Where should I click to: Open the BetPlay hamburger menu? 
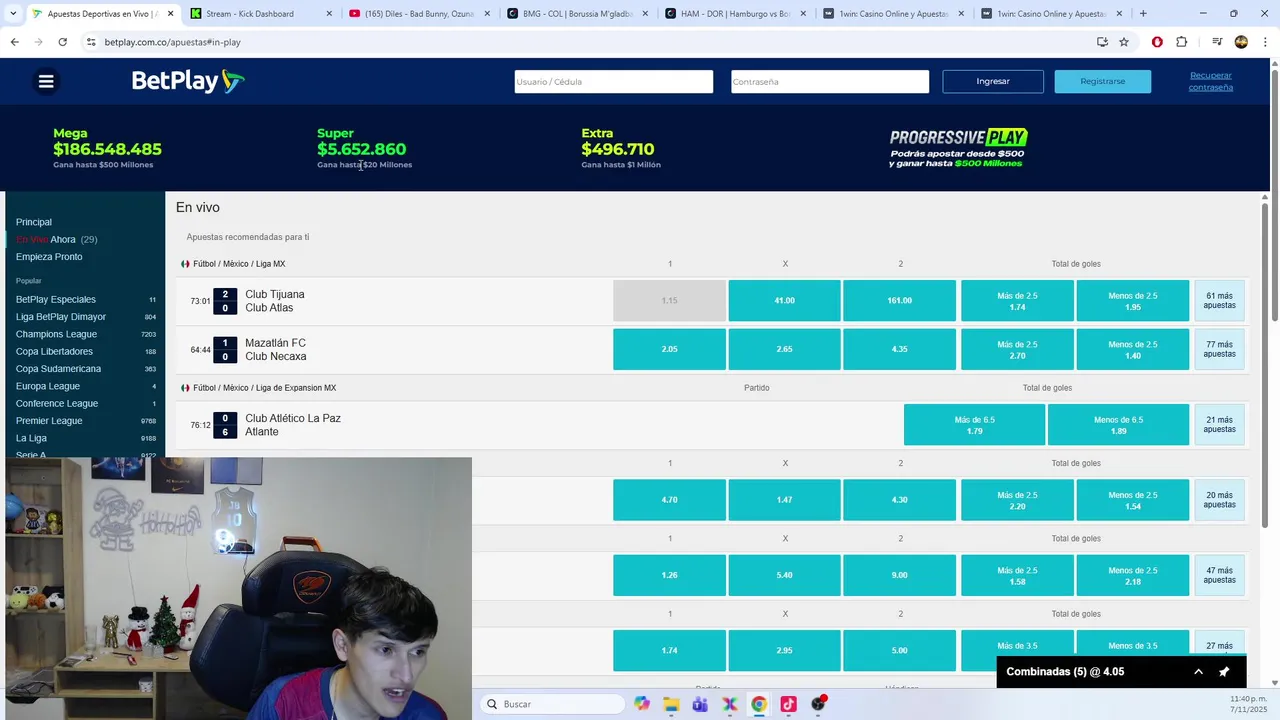coord(46,81)
